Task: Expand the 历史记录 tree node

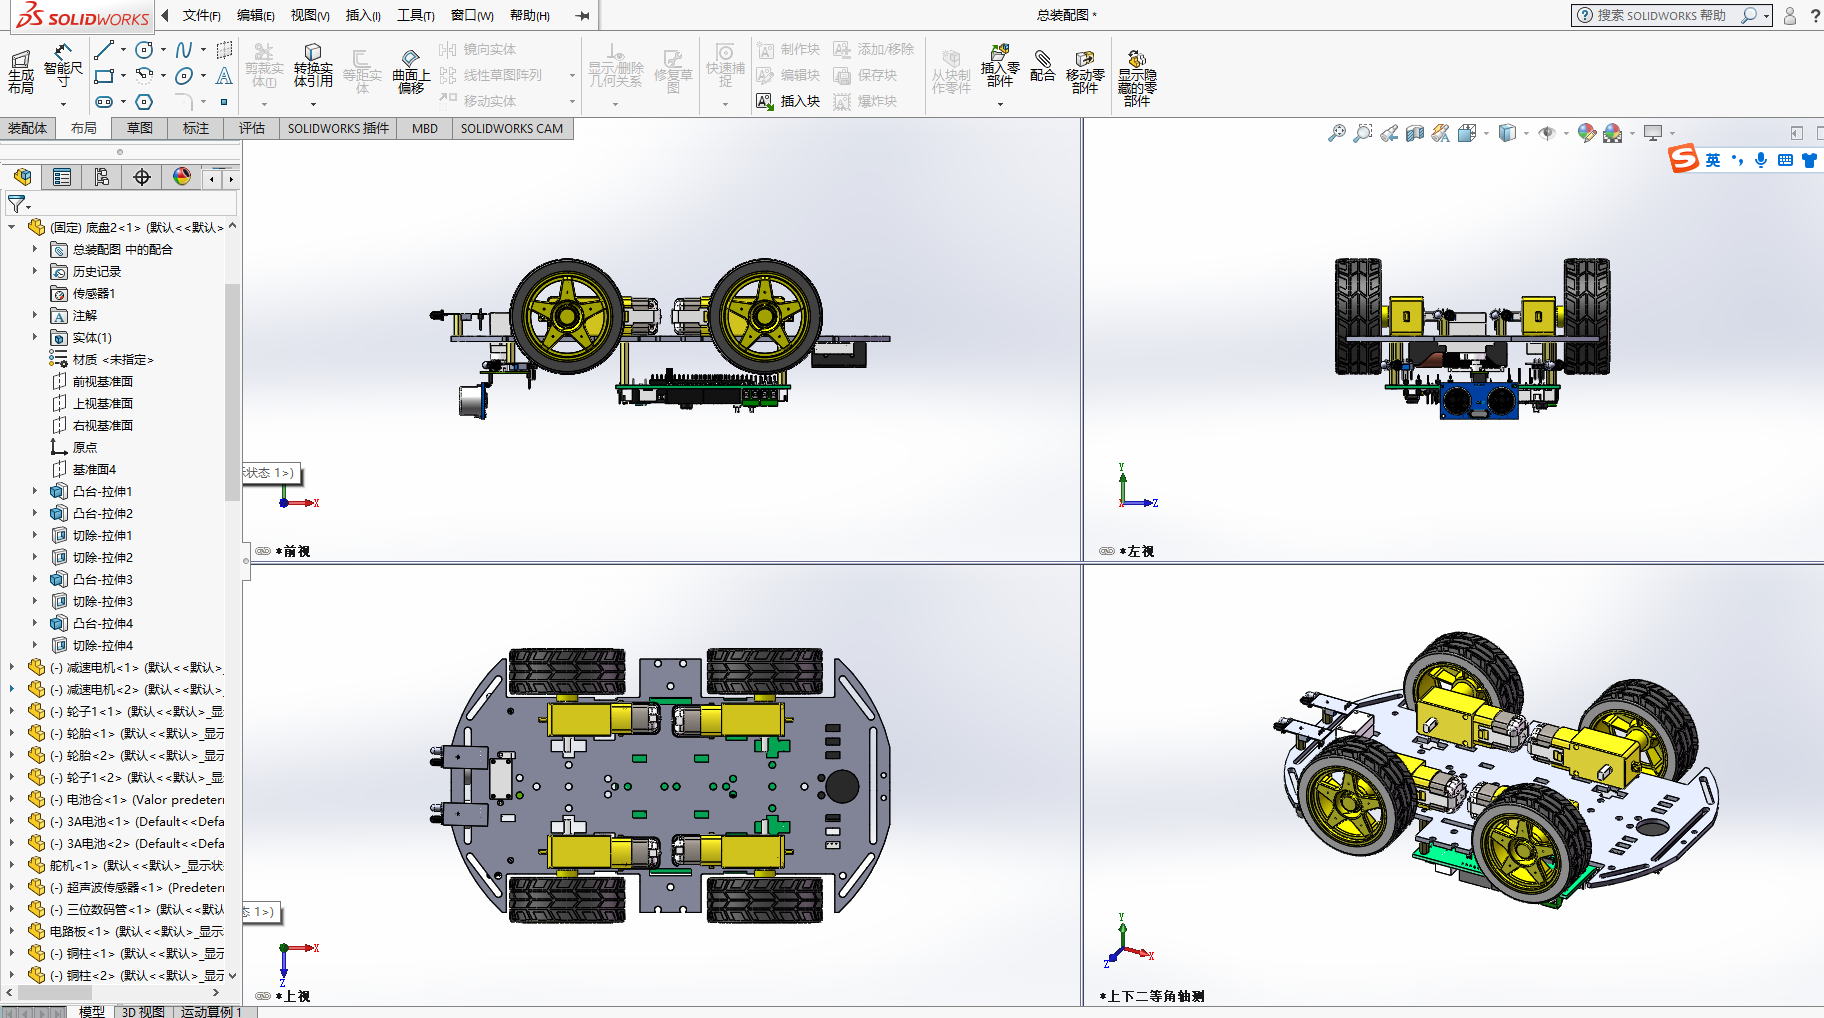Action: click(34, 271)
